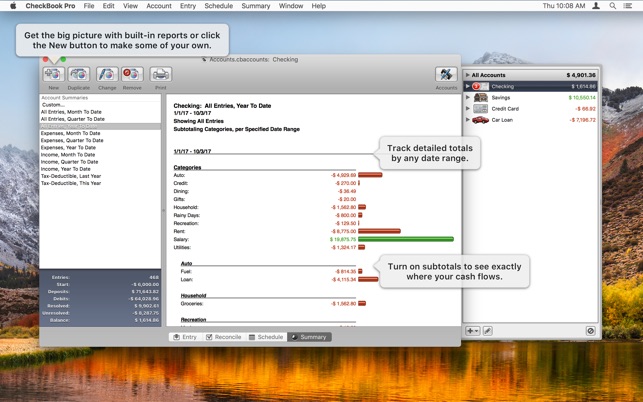Click the New report toolbar icon
The width and height of the screenshot is (643, 402).
tap(53, 74)
